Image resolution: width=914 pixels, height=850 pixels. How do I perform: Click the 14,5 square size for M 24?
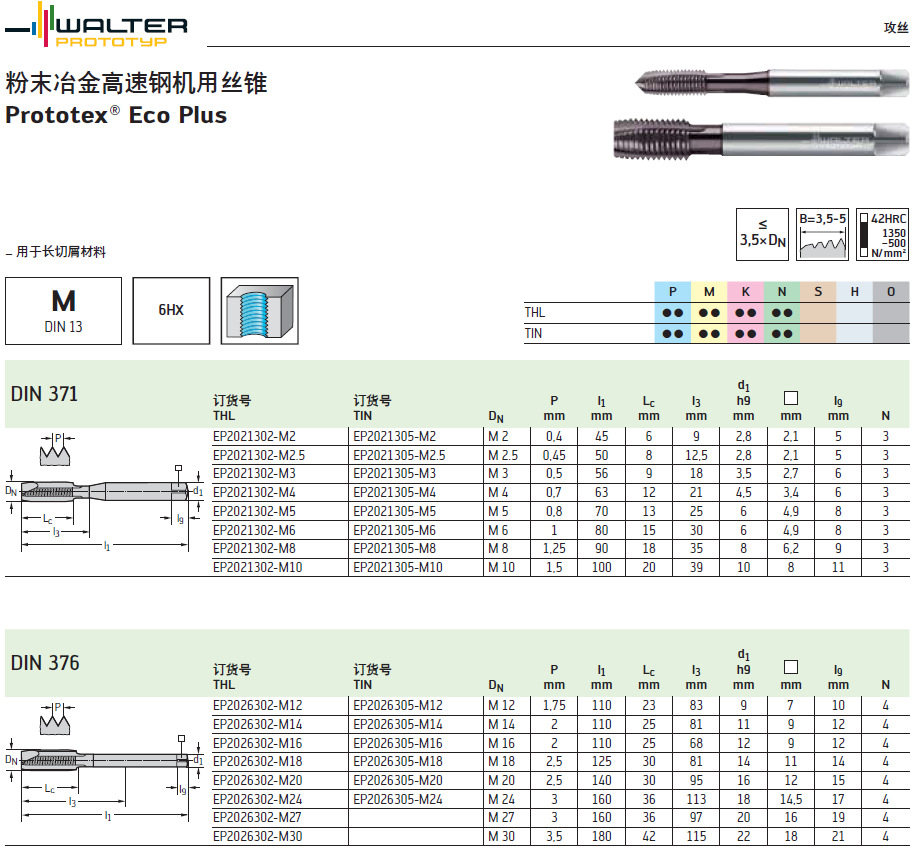(791, 799)
